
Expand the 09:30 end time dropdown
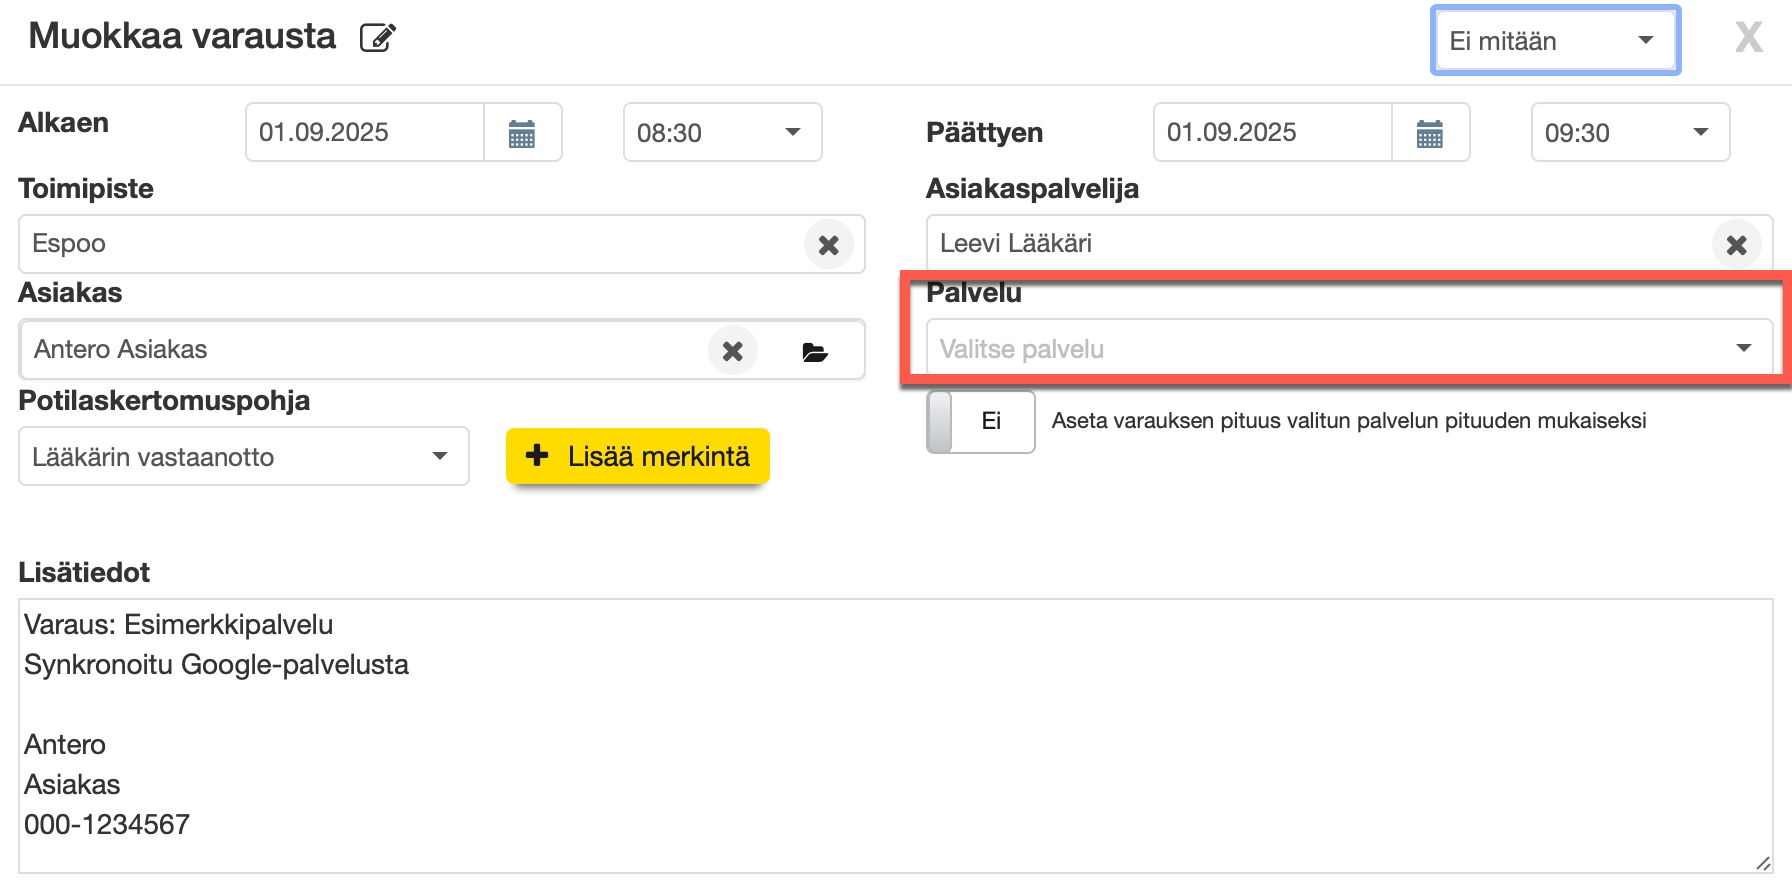point(1630,133)
